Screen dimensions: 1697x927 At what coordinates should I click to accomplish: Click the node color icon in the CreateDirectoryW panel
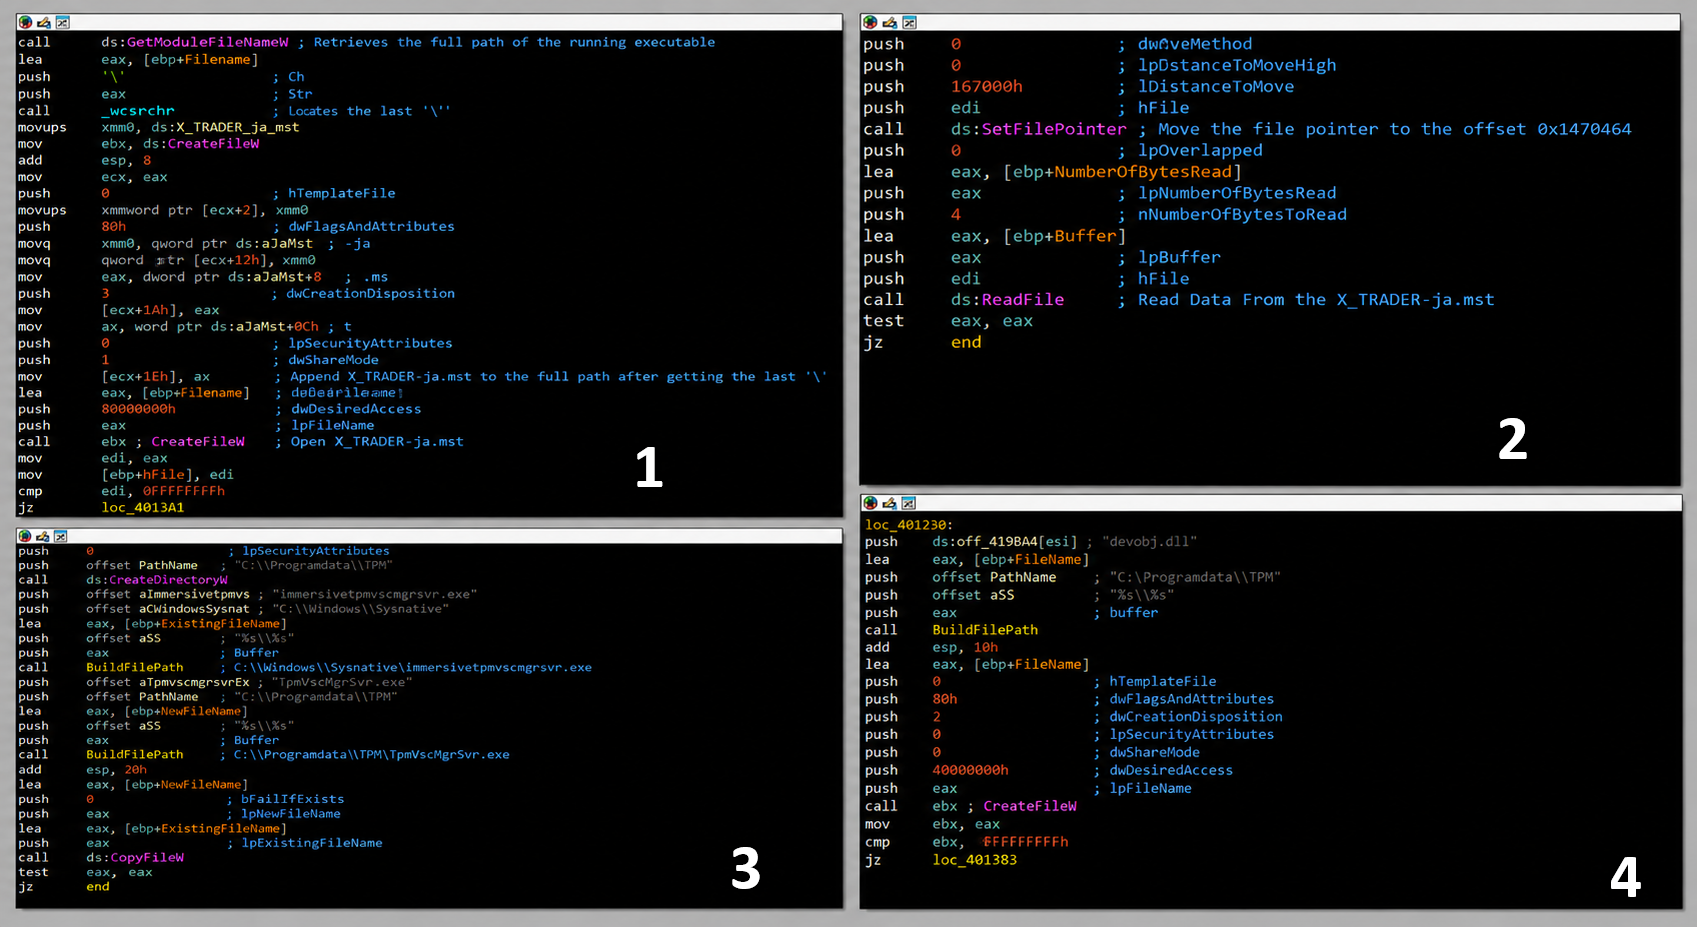pos(25,536)
